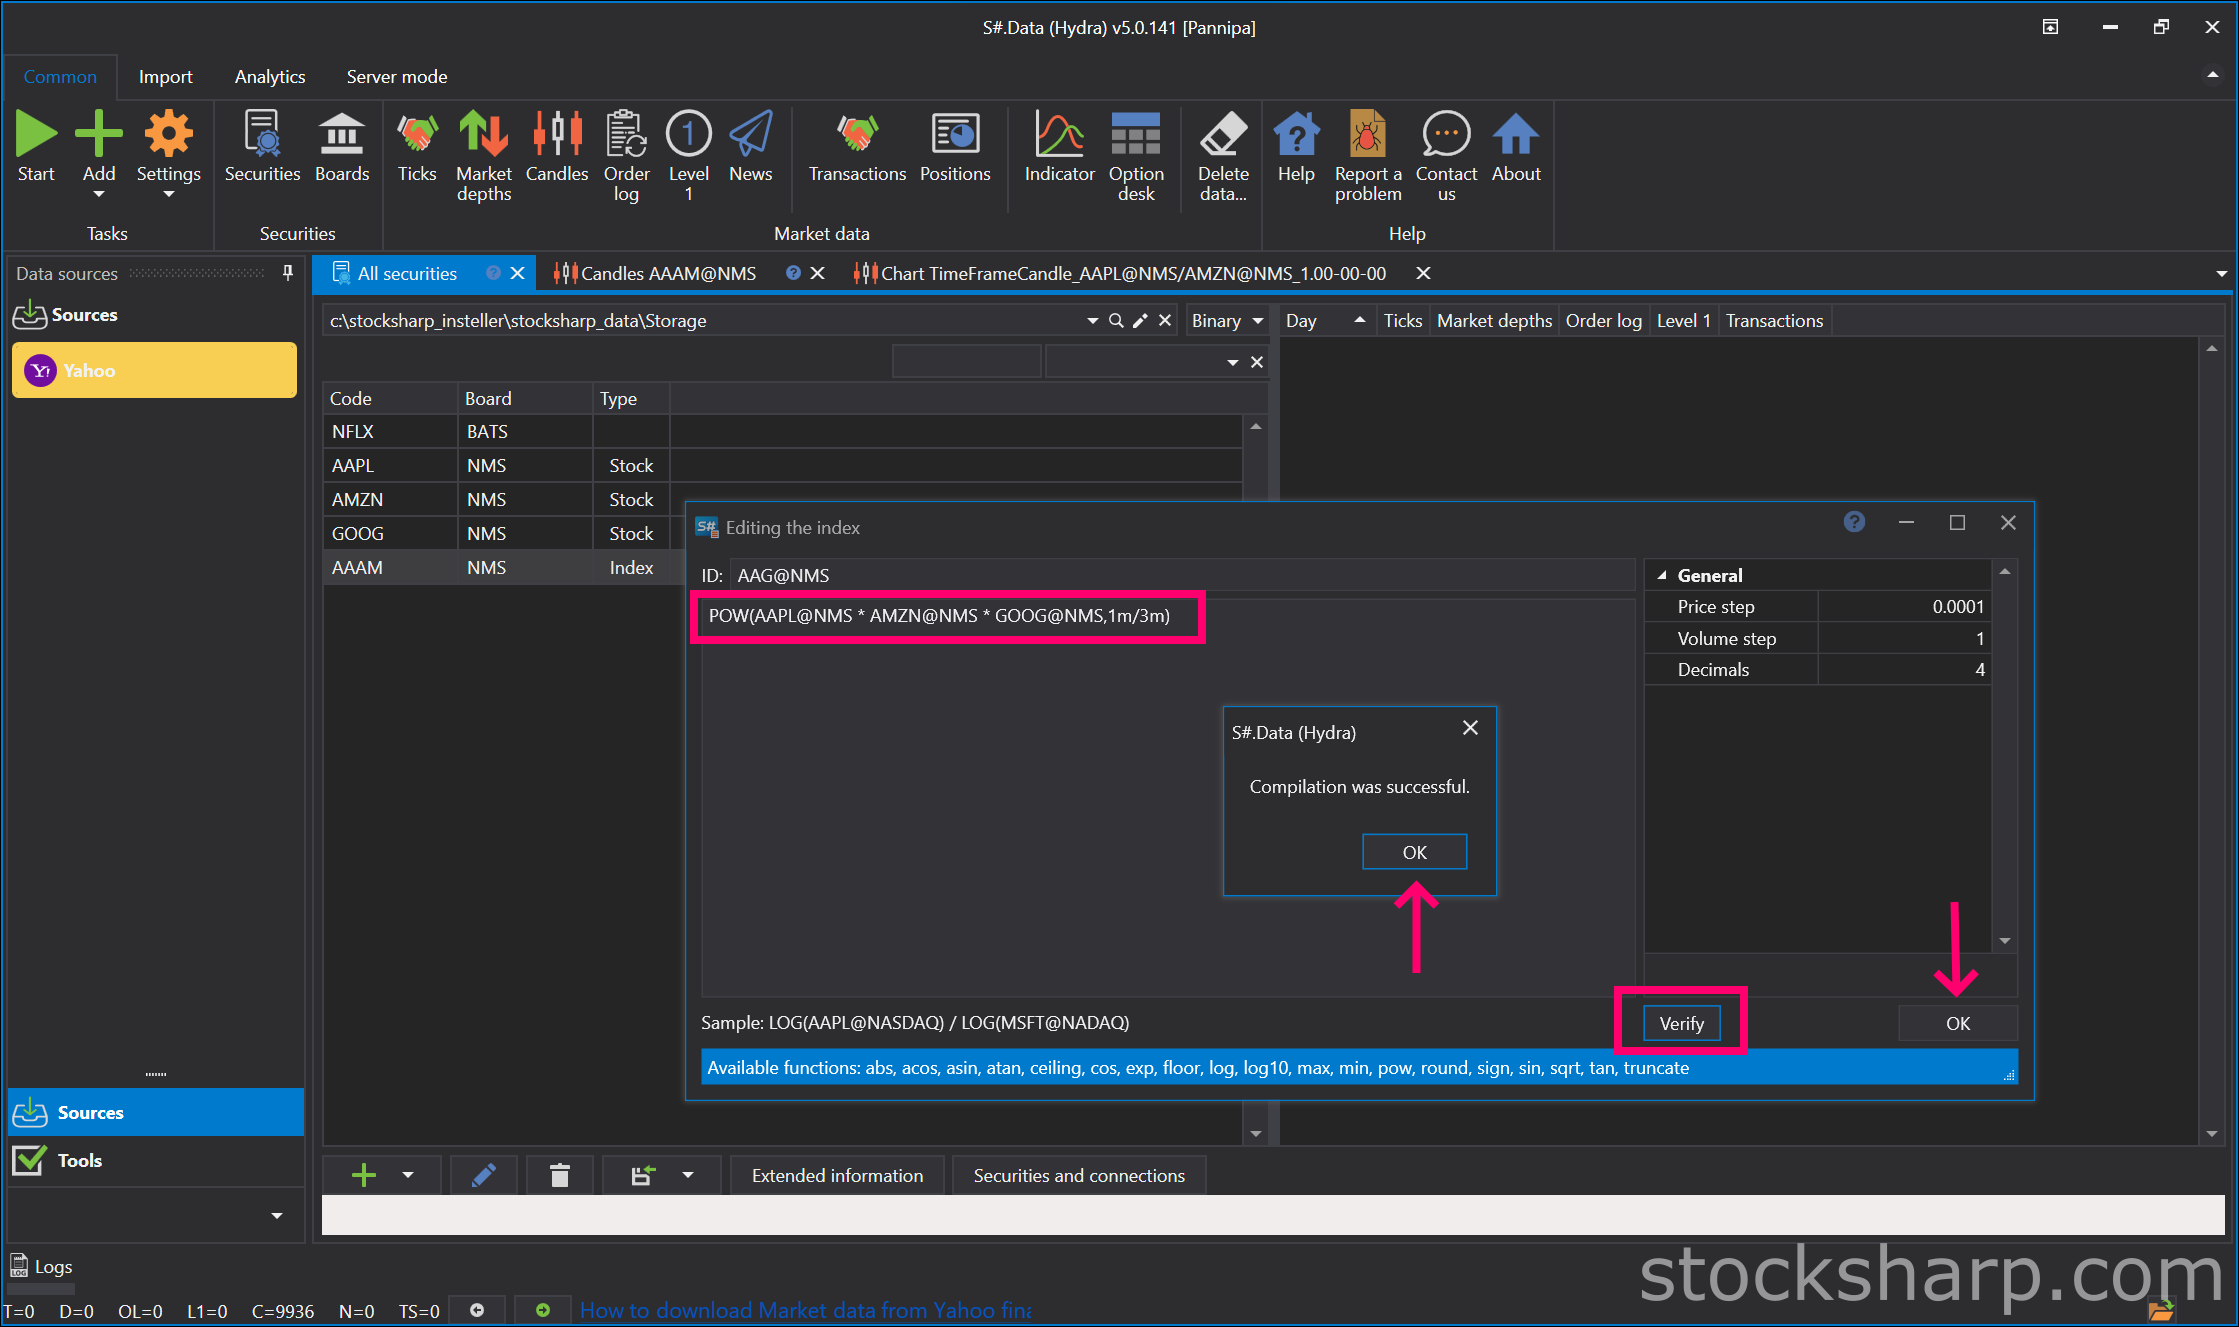Click the Verify button in index editor
Viewport: 2239px width, 1327px height.
pos(1681,1023)
